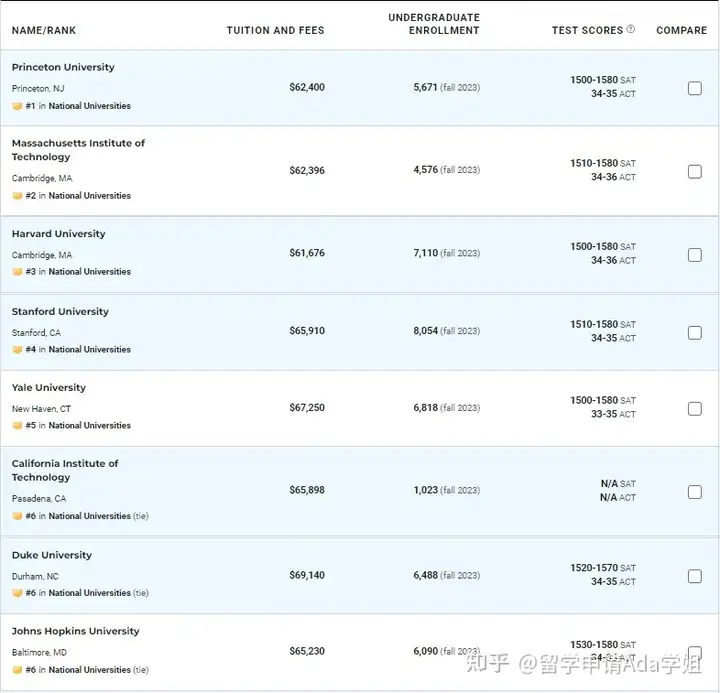
Task: Select compare checkbox for Stanford University
Action: pyautogui.click(x=694, y=333)
